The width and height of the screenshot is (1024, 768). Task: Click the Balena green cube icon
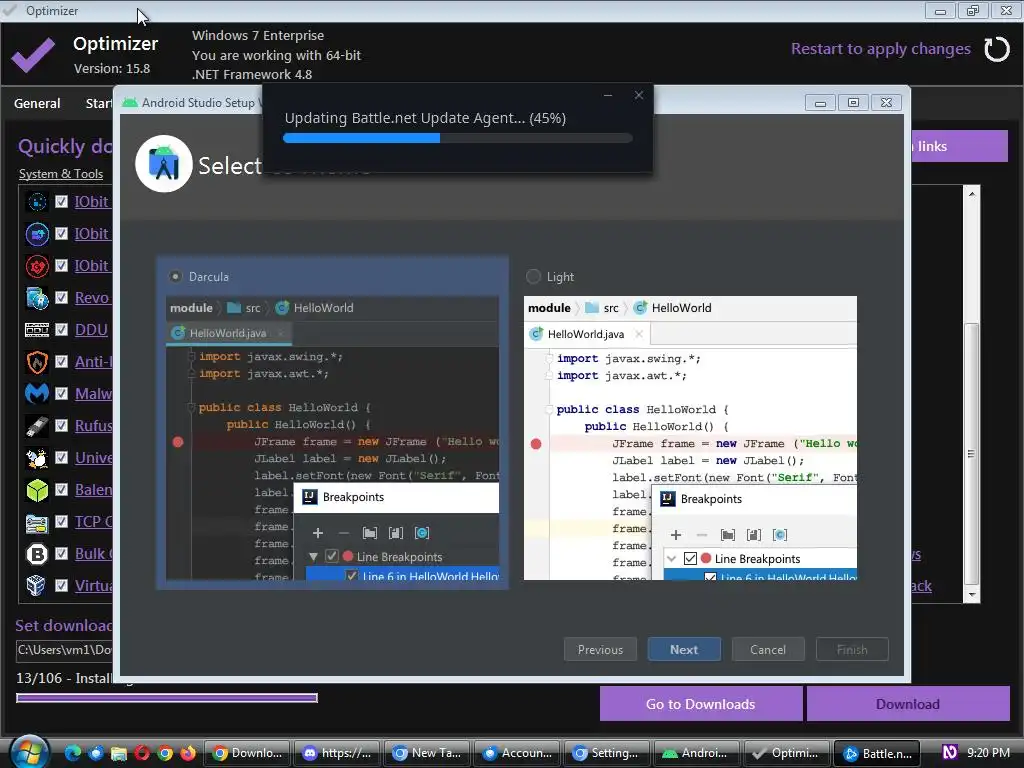37,490
